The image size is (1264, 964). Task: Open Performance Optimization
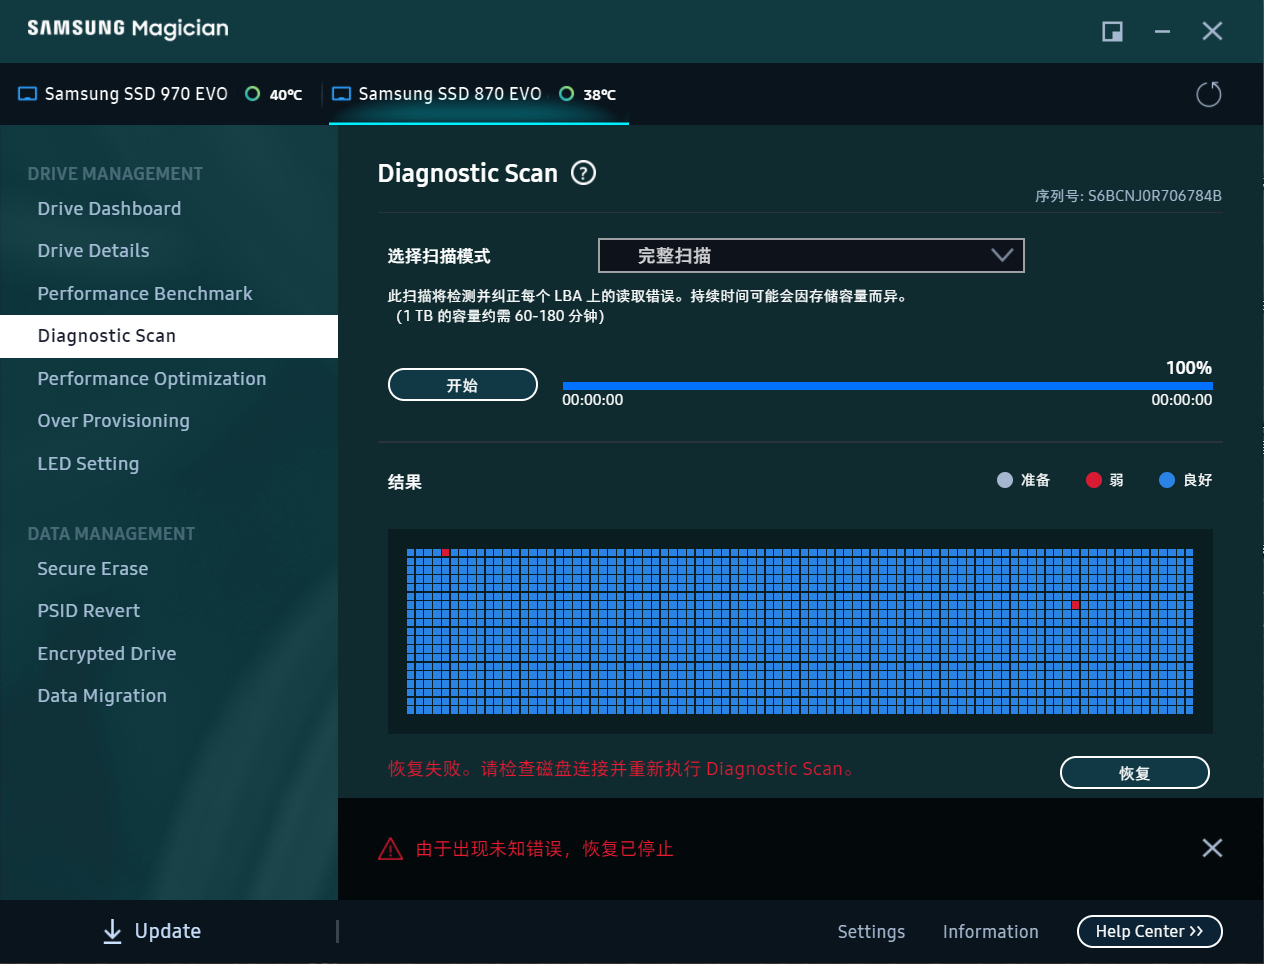152,378
